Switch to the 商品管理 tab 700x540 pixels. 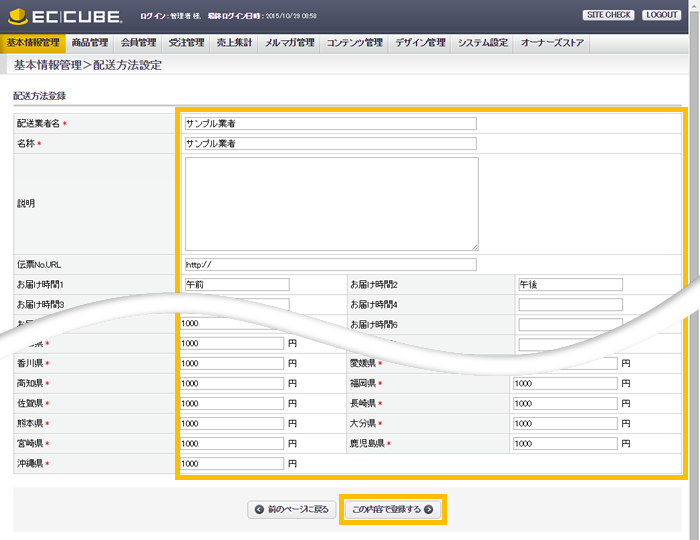[x=90, y=43]
